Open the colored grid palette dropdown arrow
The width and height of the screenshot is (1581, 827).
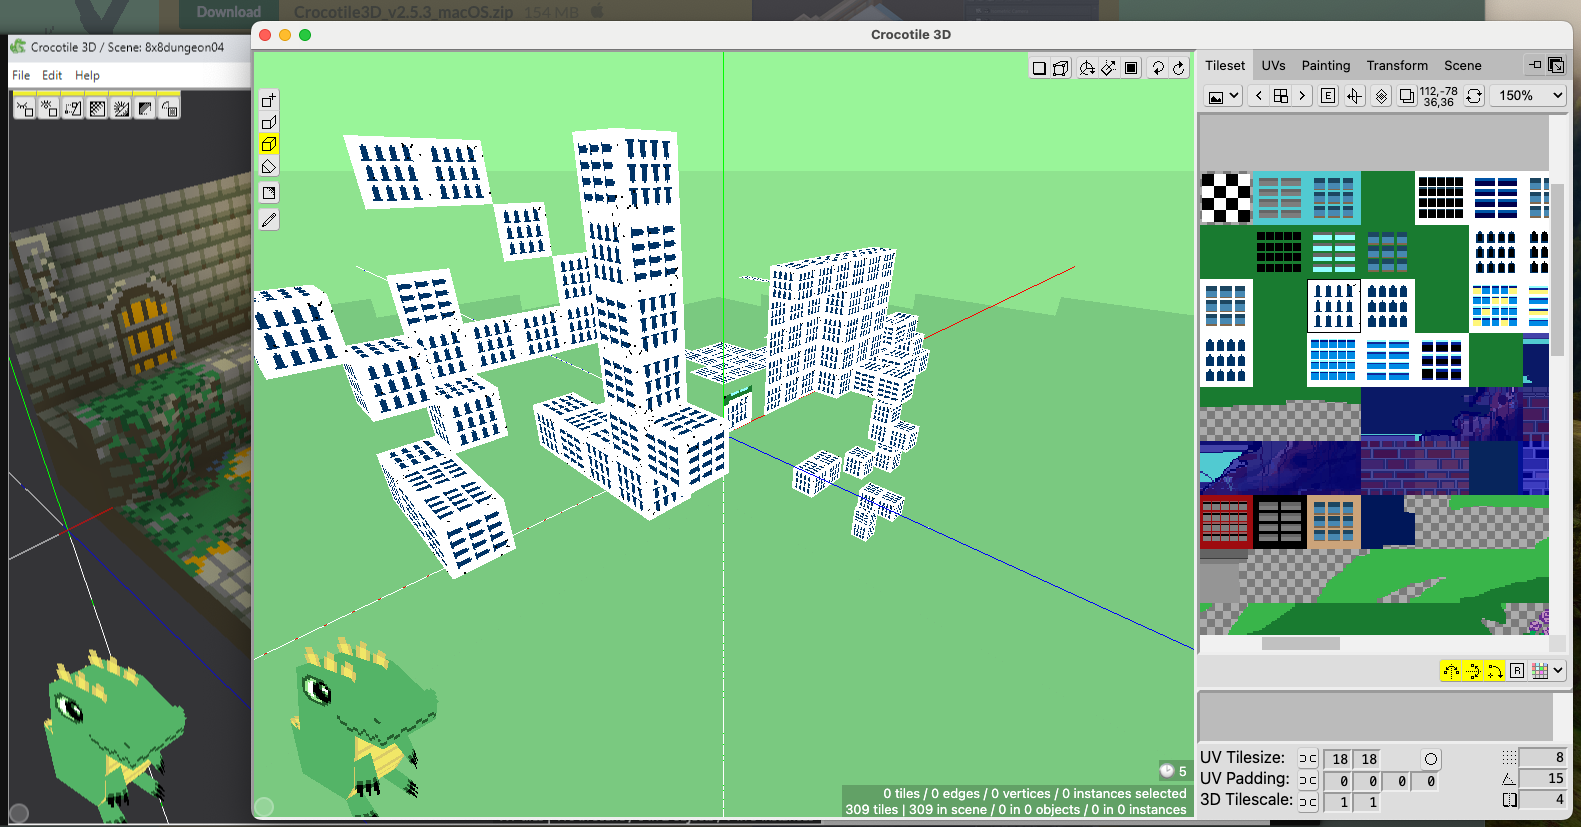[1558, 671]
